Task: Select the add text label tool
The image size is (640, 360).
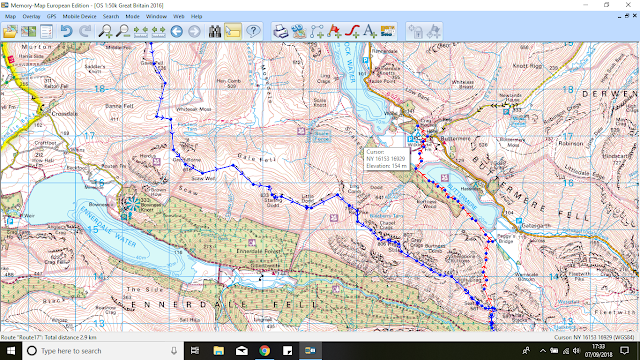Action: [370, 31]
